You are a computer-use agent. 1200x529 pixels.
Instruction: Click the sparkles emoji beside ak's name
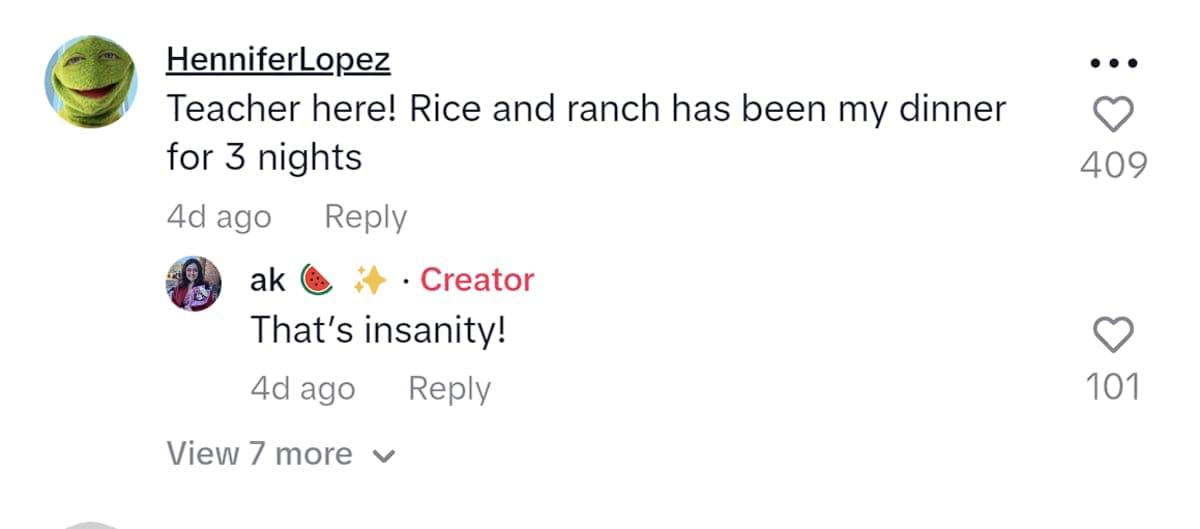(370, 281)
